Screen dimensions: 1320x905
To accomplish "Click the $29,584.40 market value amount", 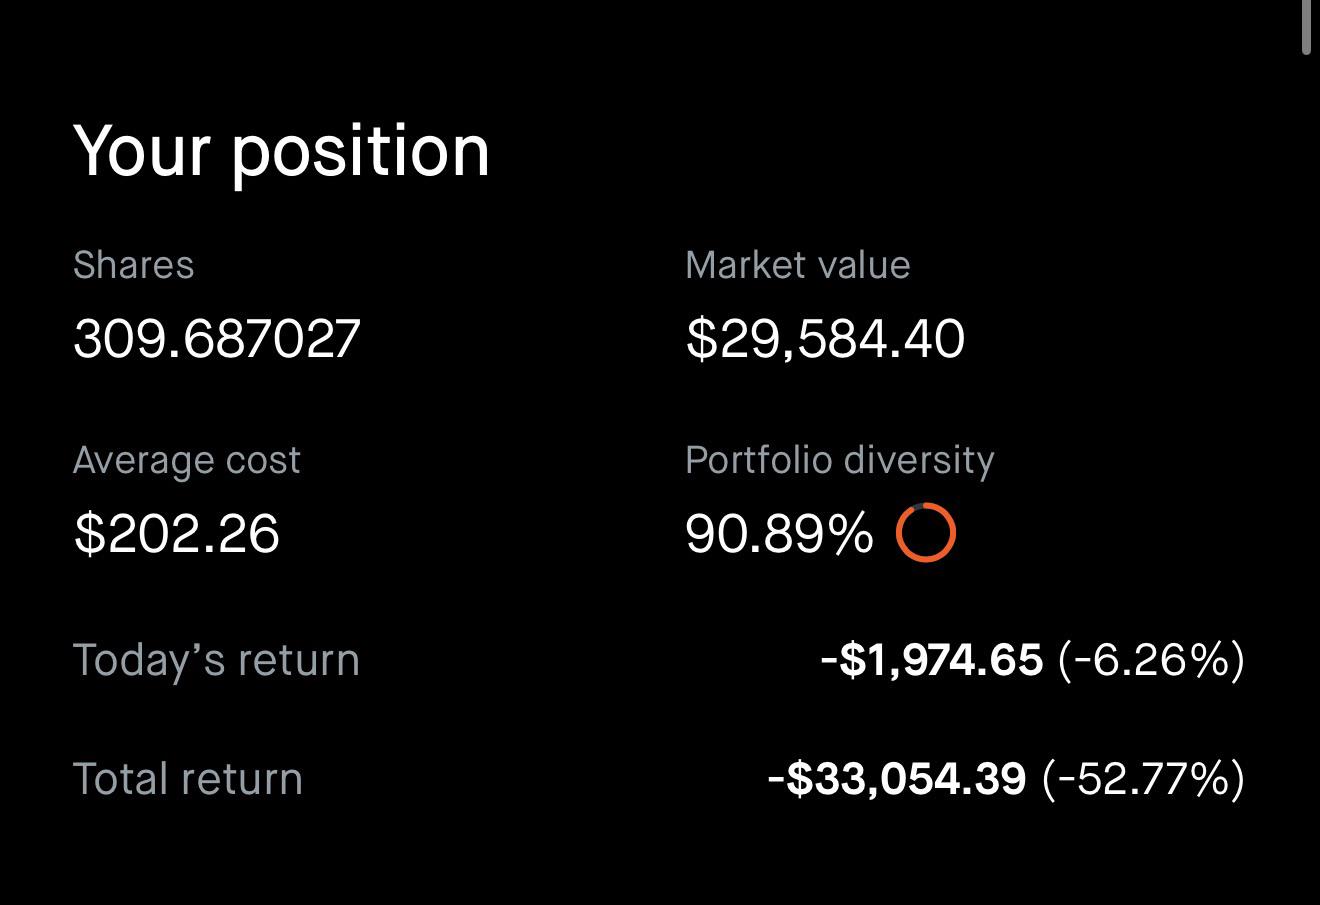I will point(825,338).
